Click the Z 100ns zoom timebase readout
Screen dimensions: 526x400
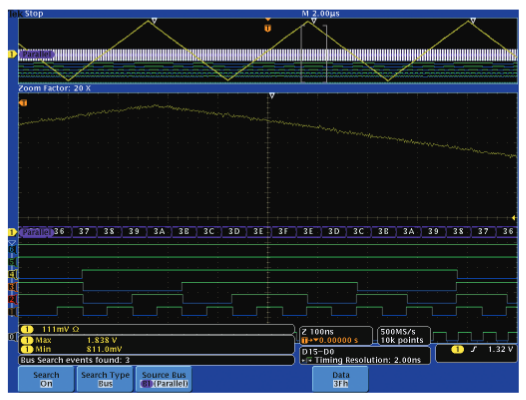click(318, 332)
